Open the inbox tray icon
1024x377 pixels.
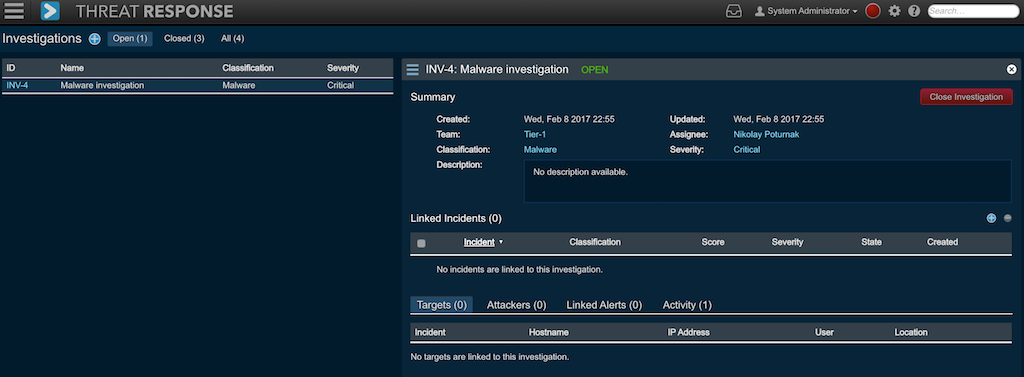pyautogui.click(x=734, y=11)
